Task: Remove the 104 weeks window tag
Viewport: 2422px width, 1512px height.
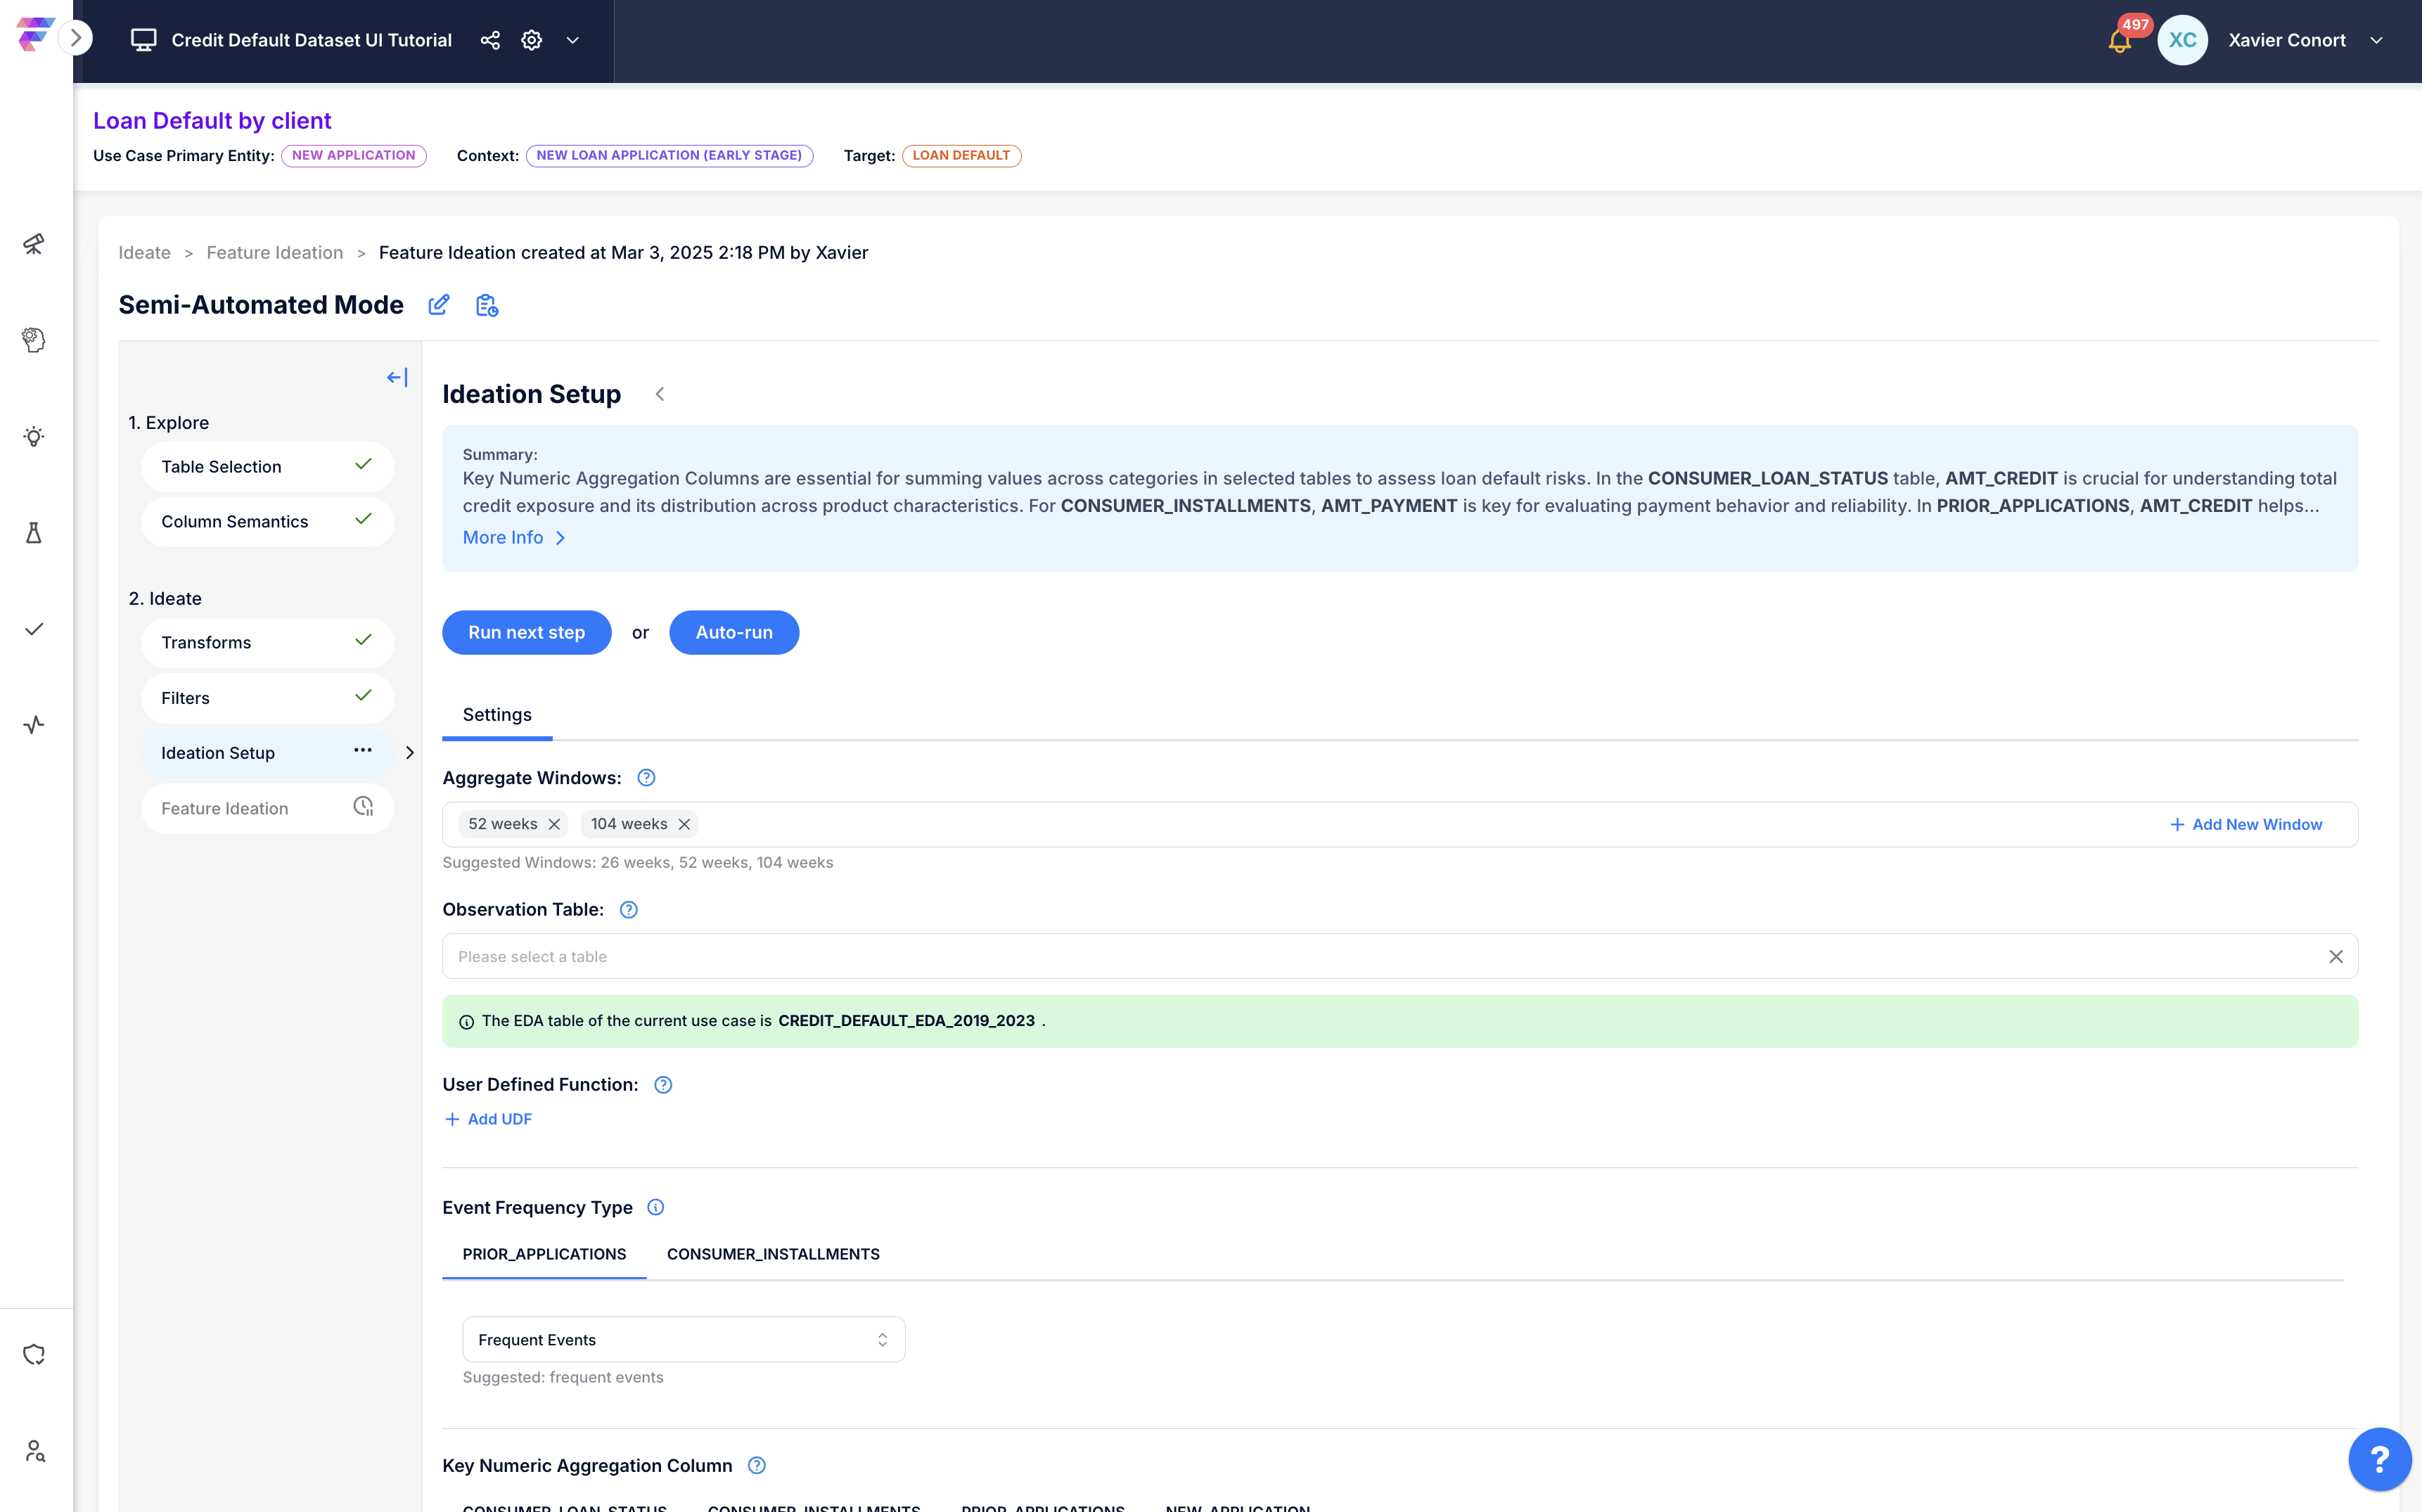Action: 684,824
